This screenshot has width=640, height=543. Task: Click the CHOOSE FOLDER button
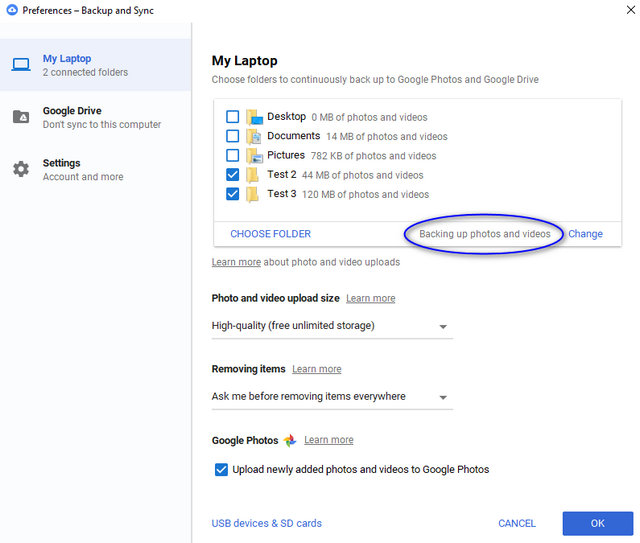tap(270, 234)
